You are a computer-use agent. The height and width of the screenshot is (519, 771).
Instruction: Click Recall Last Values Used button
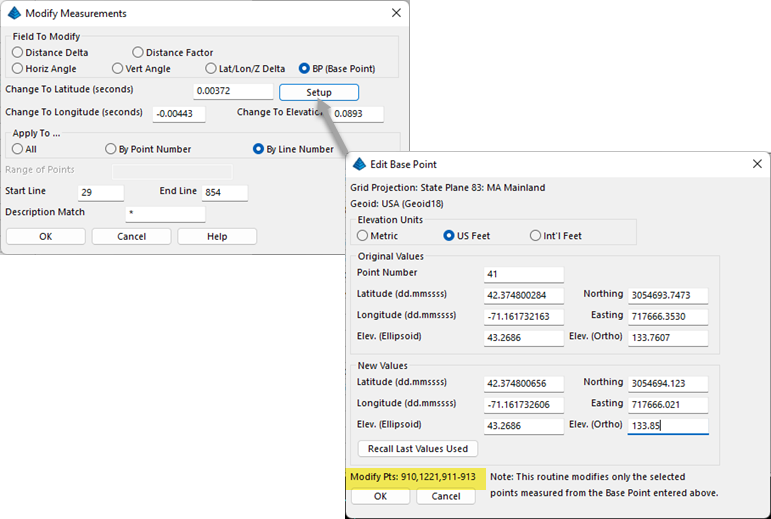tap(417, 448)
